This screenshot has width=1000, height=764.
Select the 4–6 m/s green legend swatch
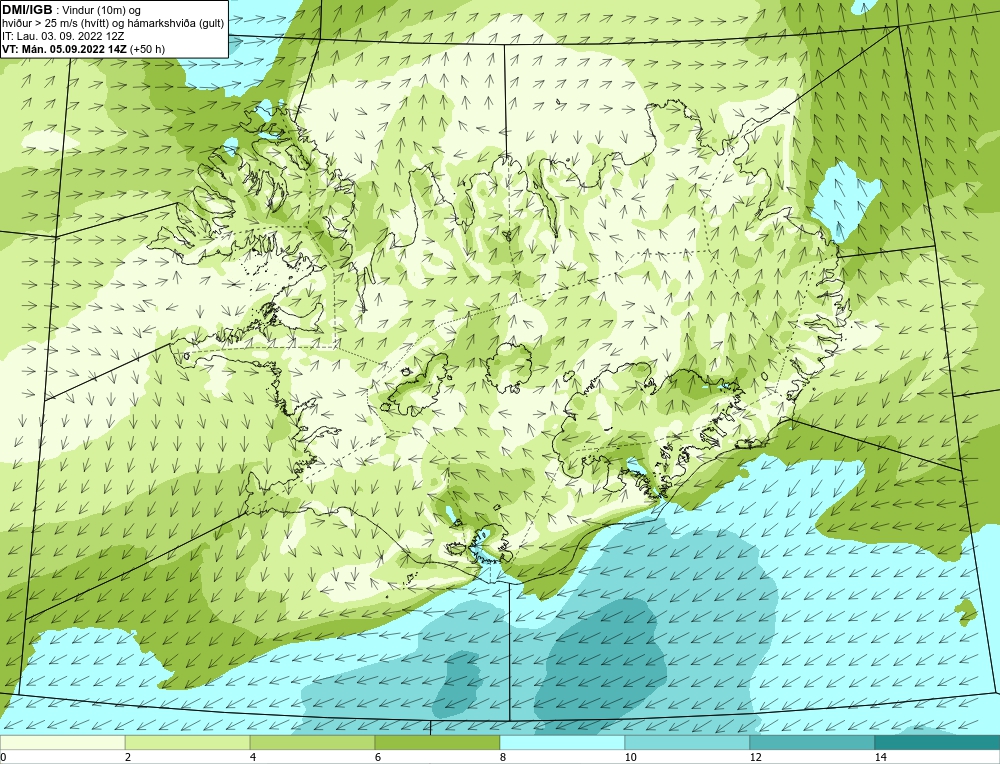click(x=312, y=742)
